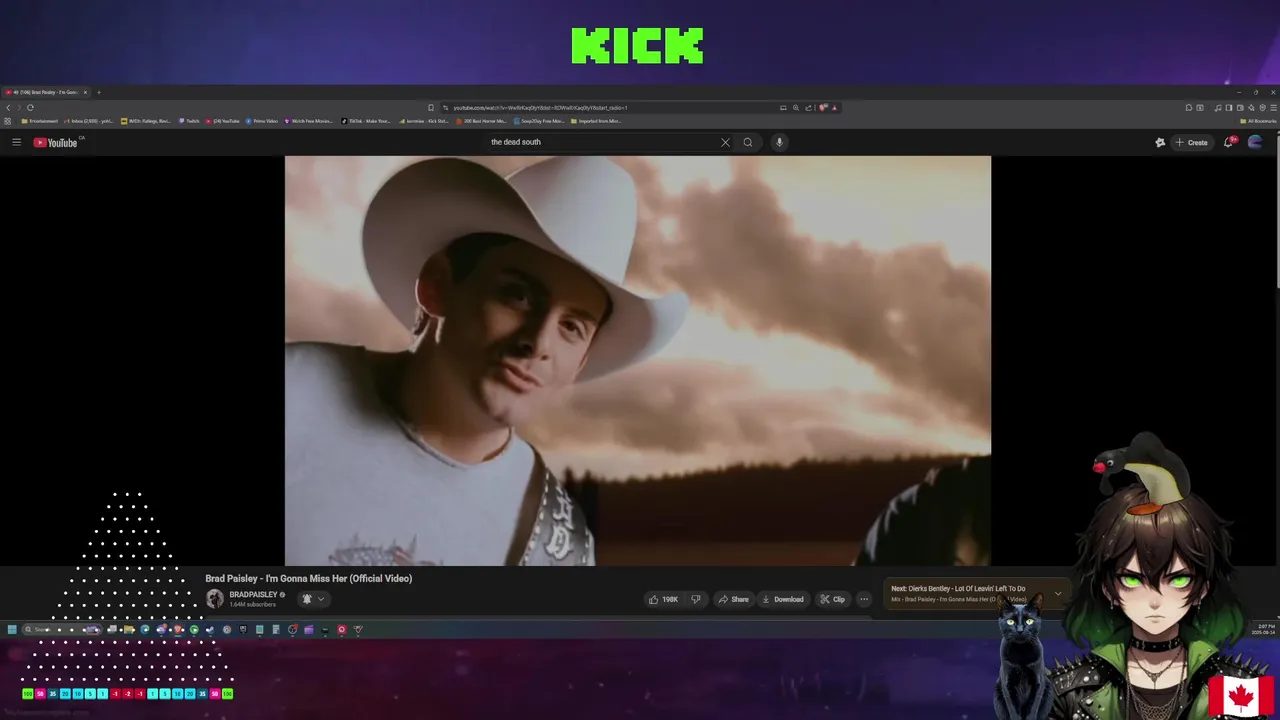The width and height of the screenshot is (1280, 720).
Task: Open the more actions three-dot menu
Action: tap(864, 599)
